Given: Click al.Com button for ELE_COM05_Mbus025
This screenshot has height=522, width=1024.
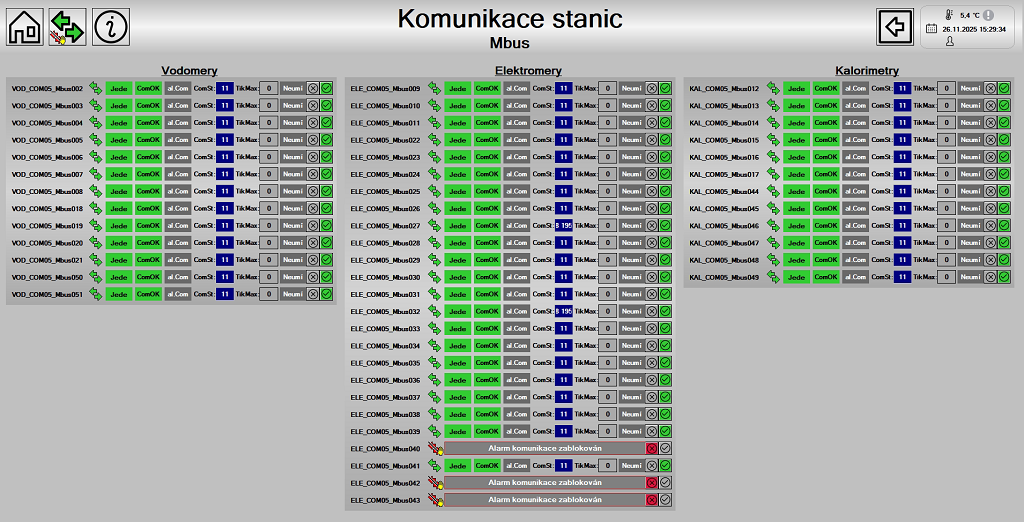Looking at the screenshot, I should point(517,191).
